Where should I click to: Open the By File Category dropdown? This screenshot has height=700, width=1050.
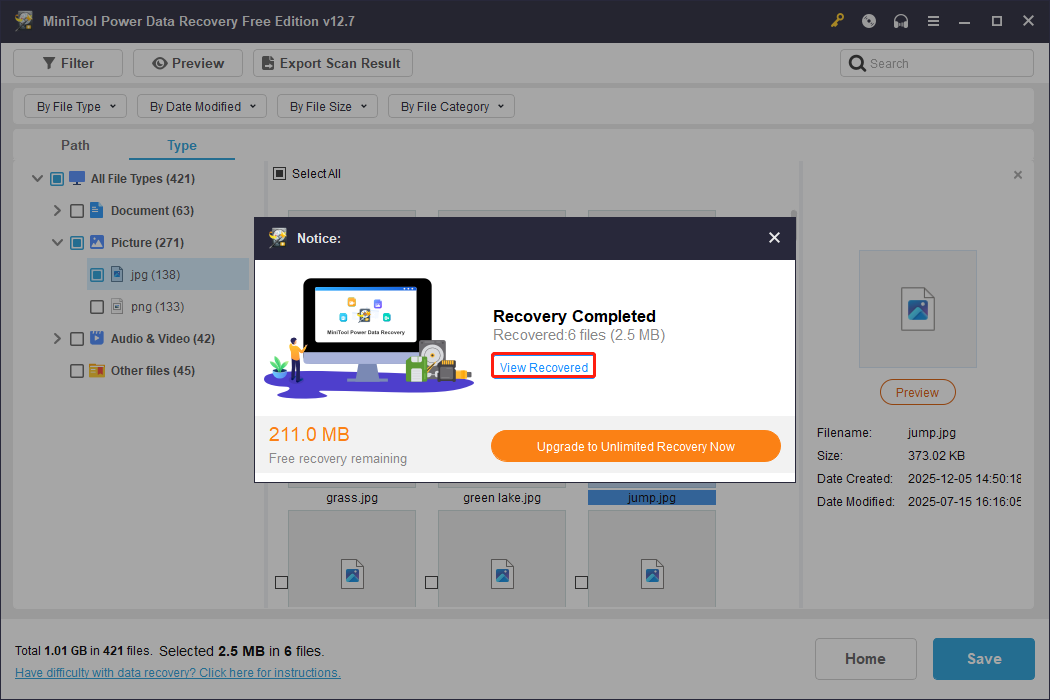pos(451,106)
